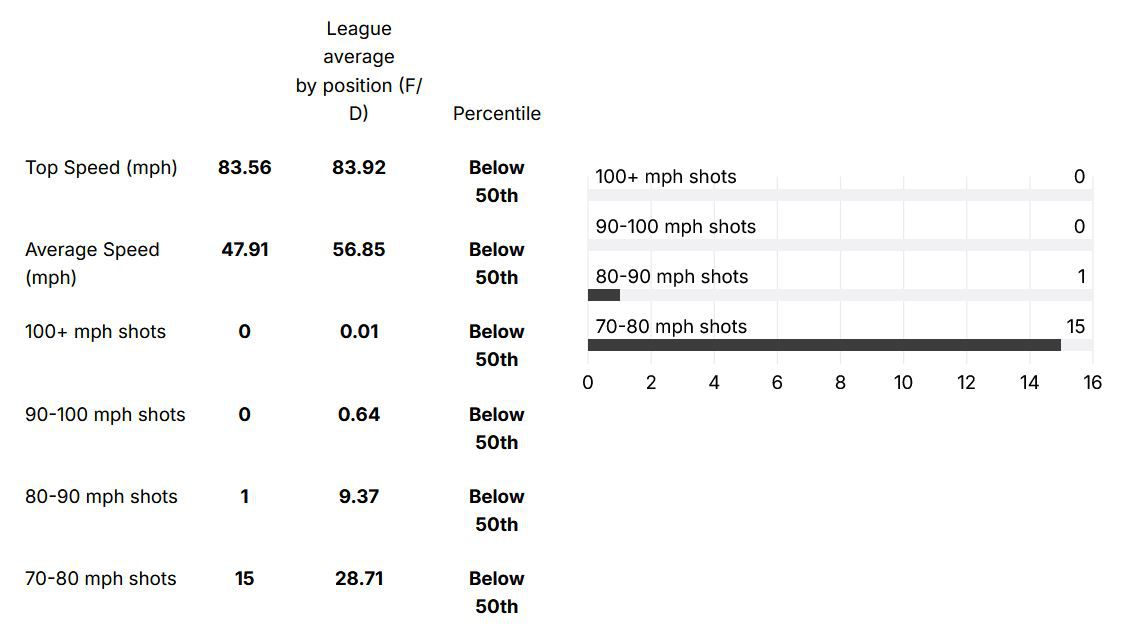This screenshot has width=1141, height=637.
Task: Click the Top Speed (mph) row label
Action: coord(101,168)
